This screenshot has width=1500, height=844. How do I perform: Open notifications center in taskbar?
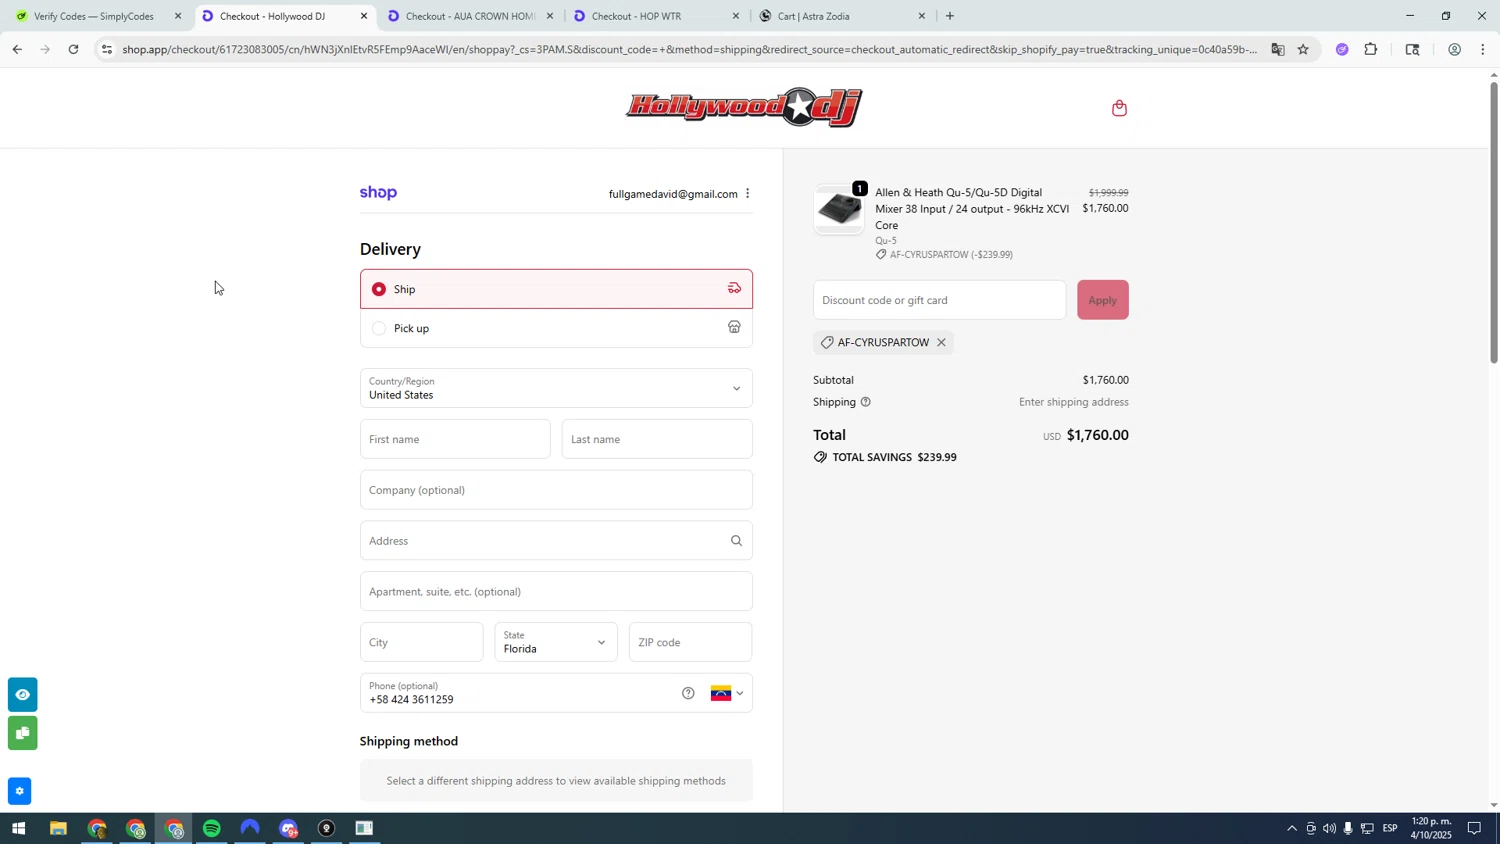1474,829
